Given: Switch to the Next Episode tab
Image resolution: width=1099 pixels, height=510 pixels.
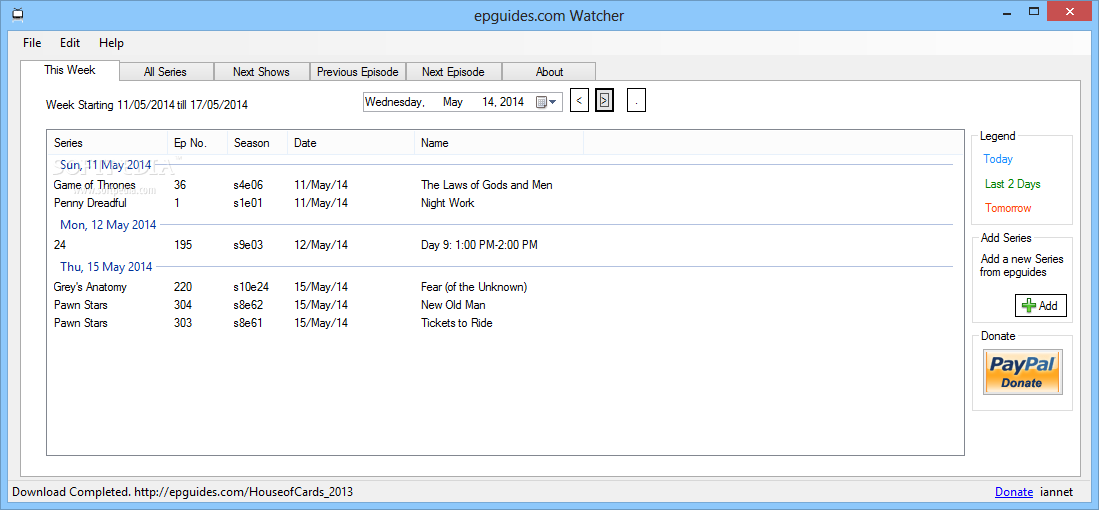Looking at the screenshot, I should pyautogui.click(x=453, y=71).
